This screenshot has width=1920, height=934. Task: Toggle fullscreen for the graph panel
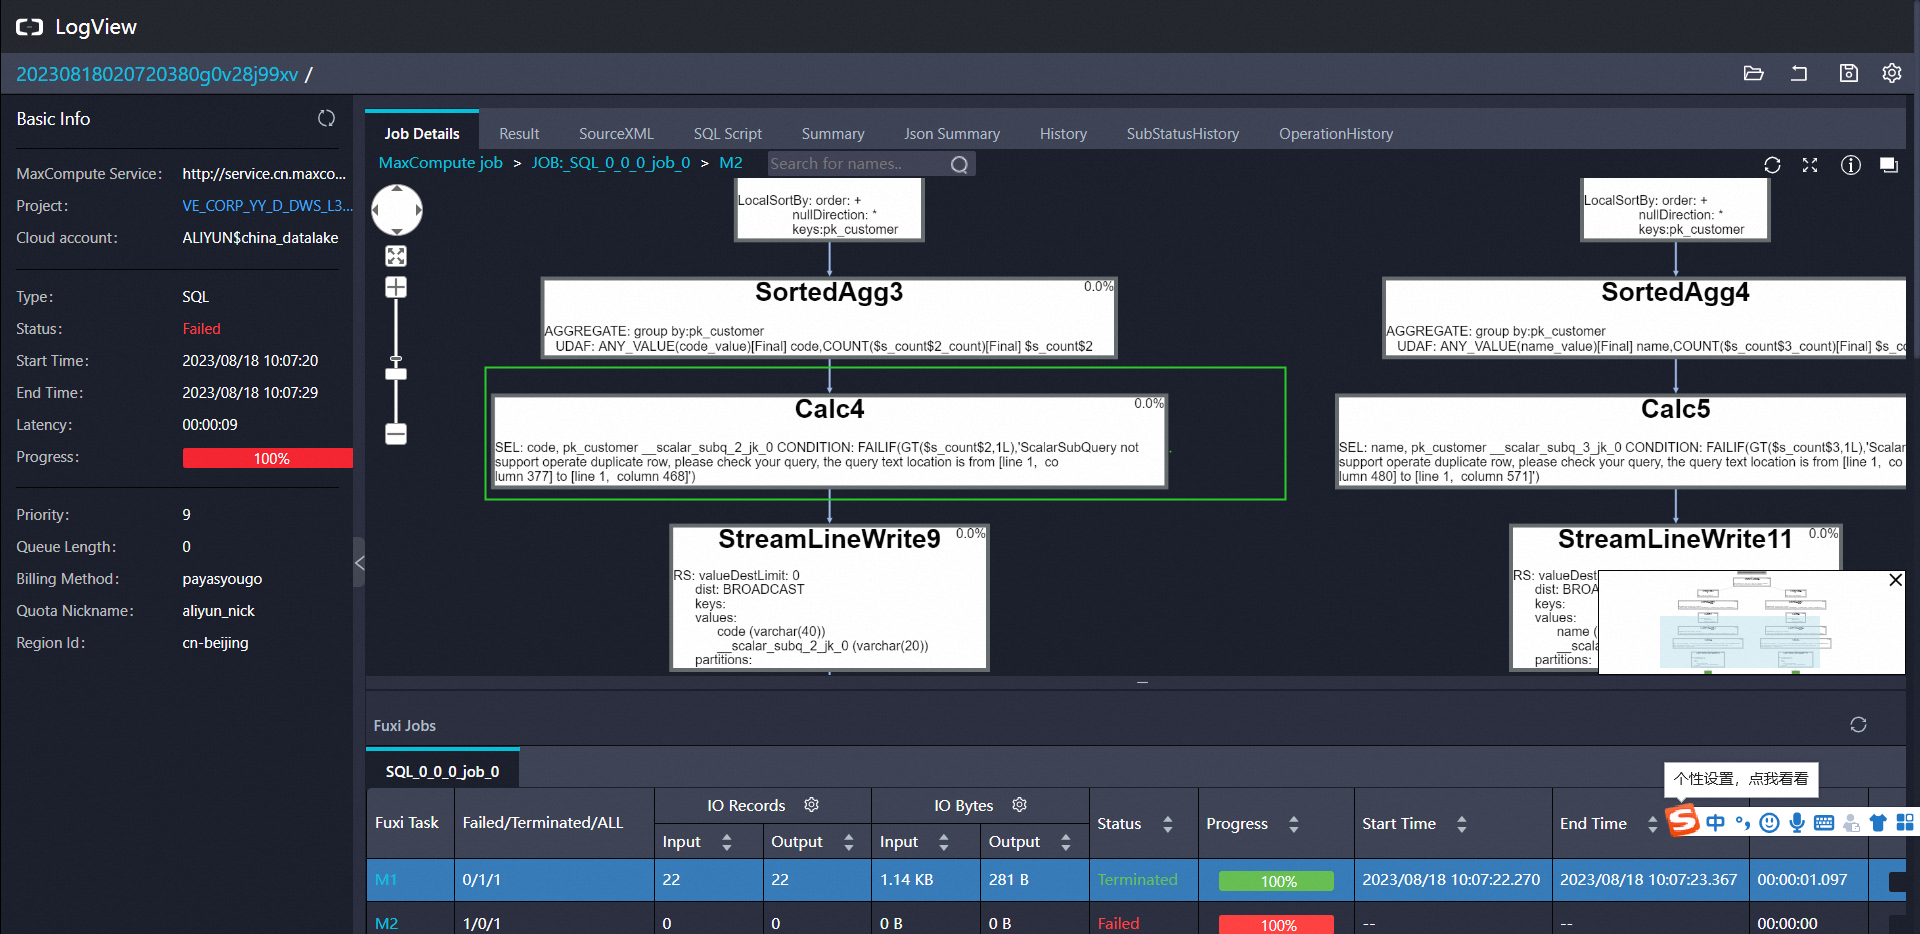pos(1810,165)
